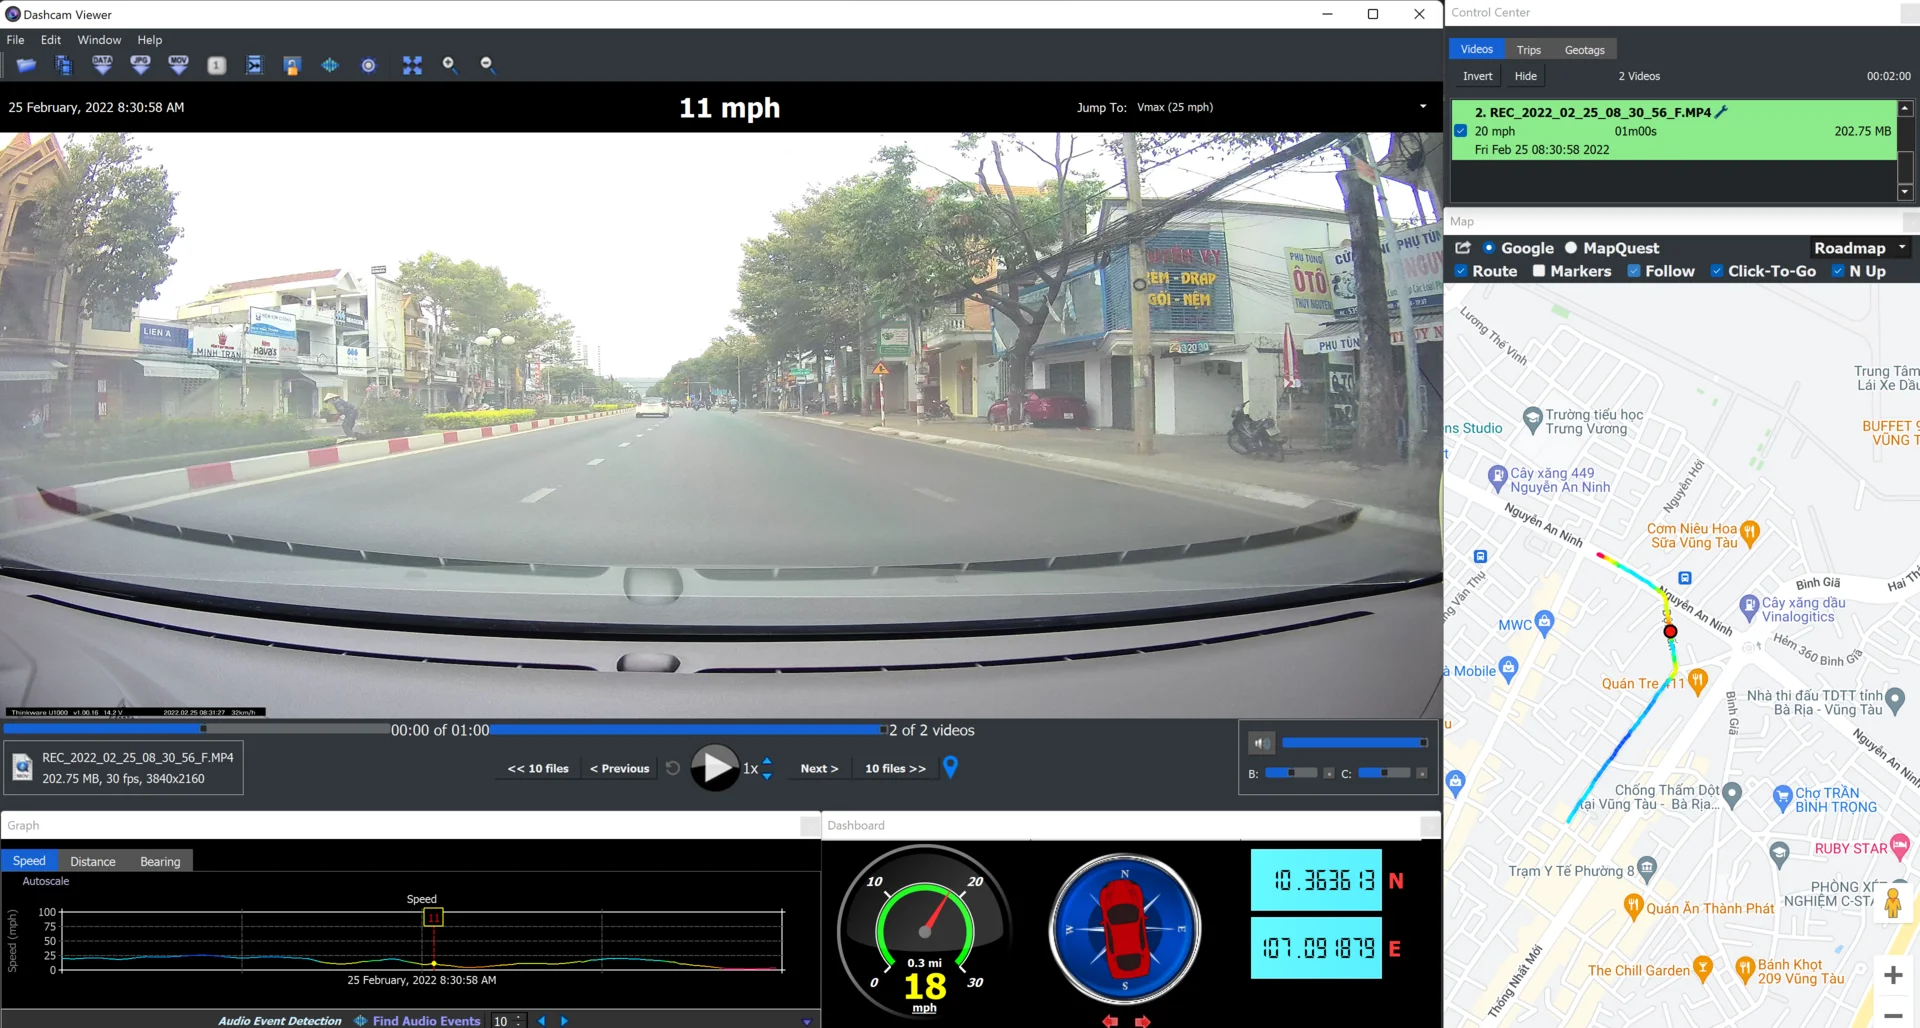1920x1028 pixels.
Task: Expand the Audio Event Detection arrow
Action: coord(807,1021)
